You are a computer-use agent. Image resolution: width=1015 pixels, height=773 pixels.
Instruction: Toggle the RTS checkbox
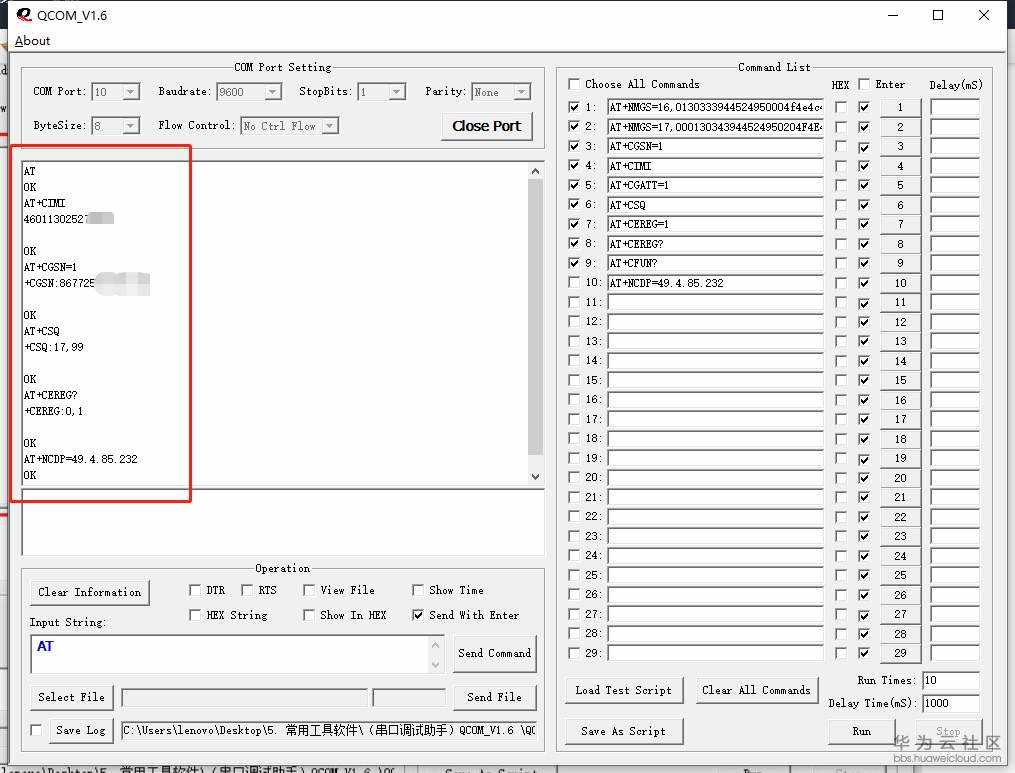(x=247, y=590)
